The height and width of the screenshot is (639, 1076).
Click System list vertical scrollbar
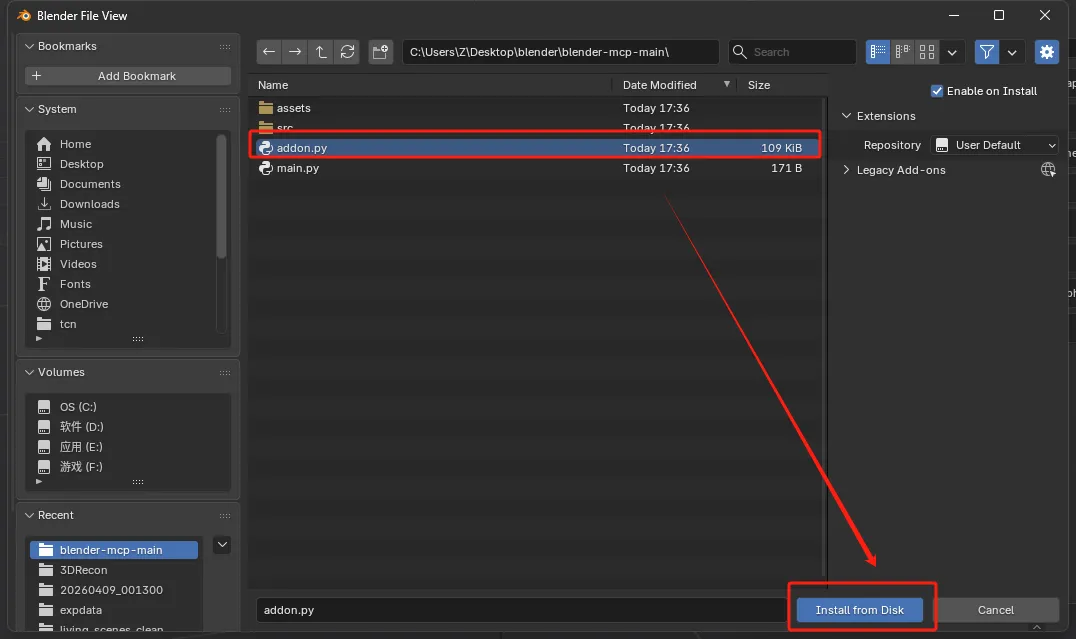pos(221,197)
